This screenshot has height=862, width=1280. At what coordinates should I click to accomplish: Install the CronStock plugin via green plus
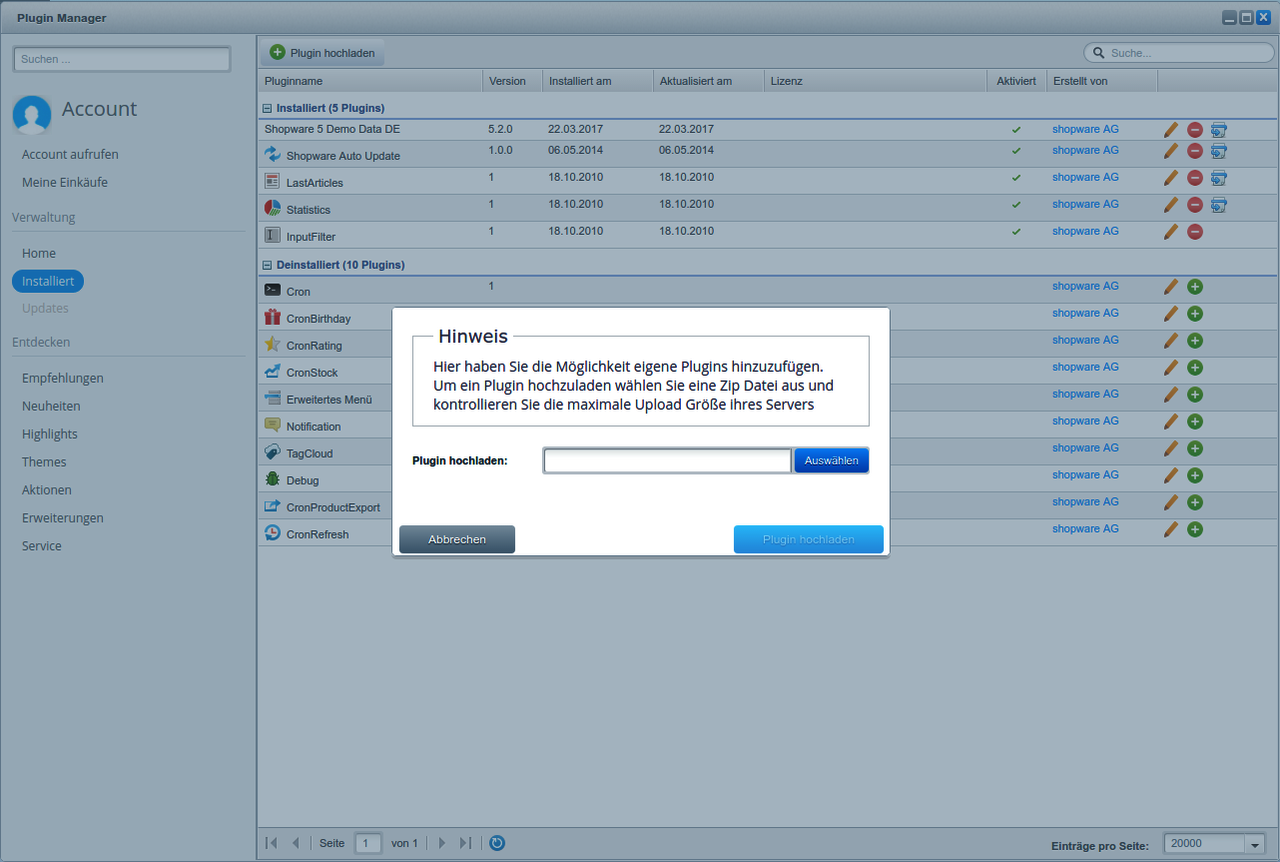[x=1194, y=368]
